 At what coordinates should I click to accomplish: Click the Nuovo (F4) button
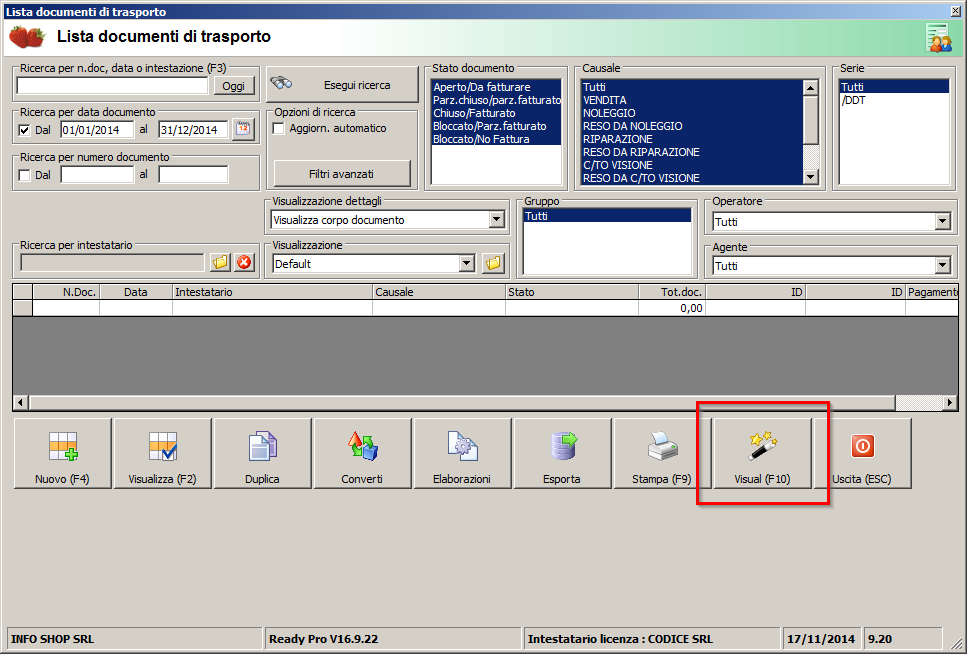(x=62, y=453)
